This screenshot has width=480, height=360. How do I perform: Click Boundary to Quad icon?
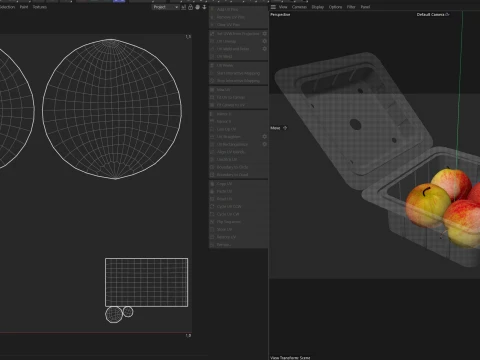tap(212, 175)
